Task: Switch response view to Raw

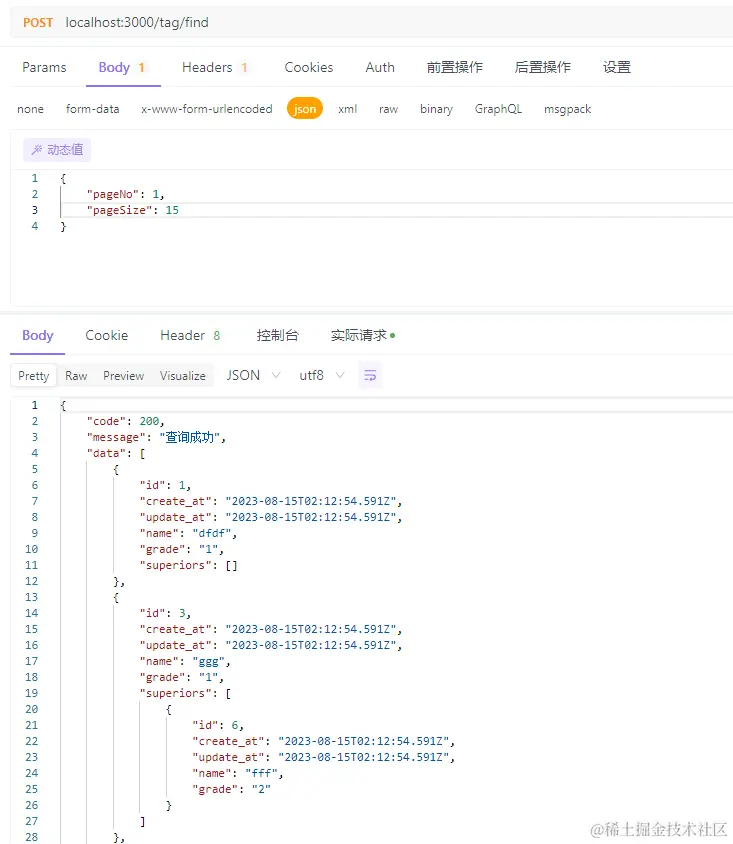Action: click(76, 376)
